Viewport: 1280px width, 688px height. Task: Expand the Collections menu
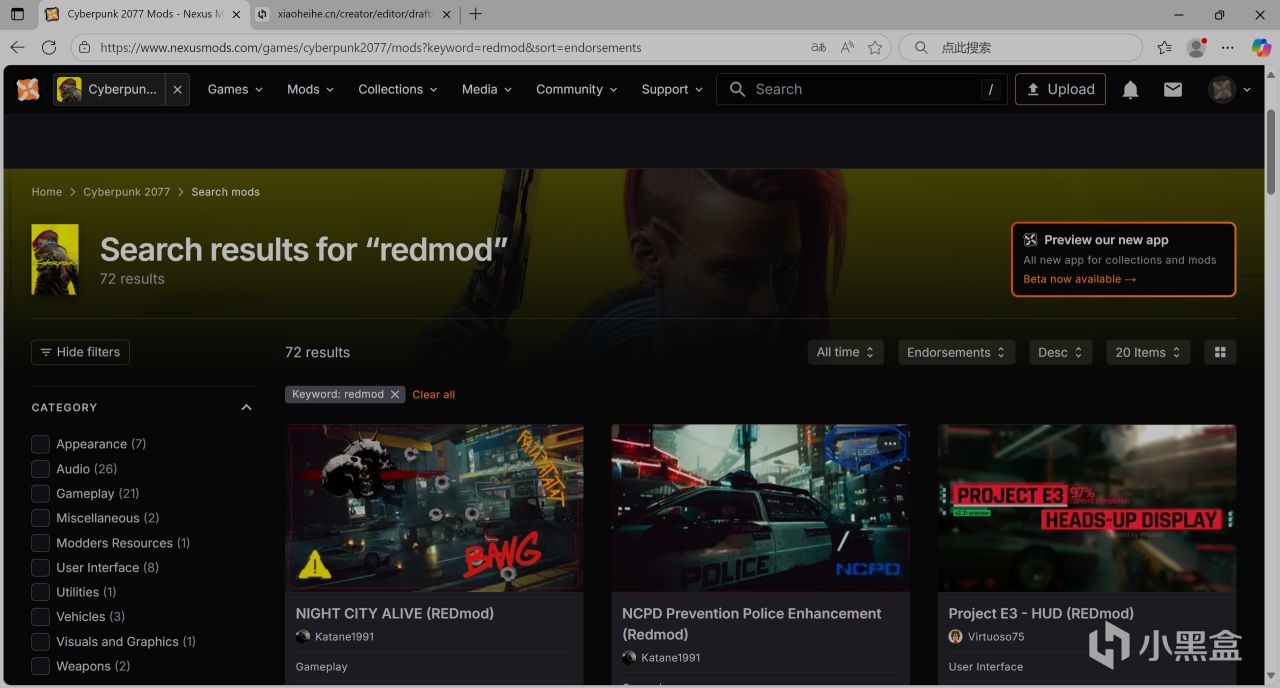point(398,89)
